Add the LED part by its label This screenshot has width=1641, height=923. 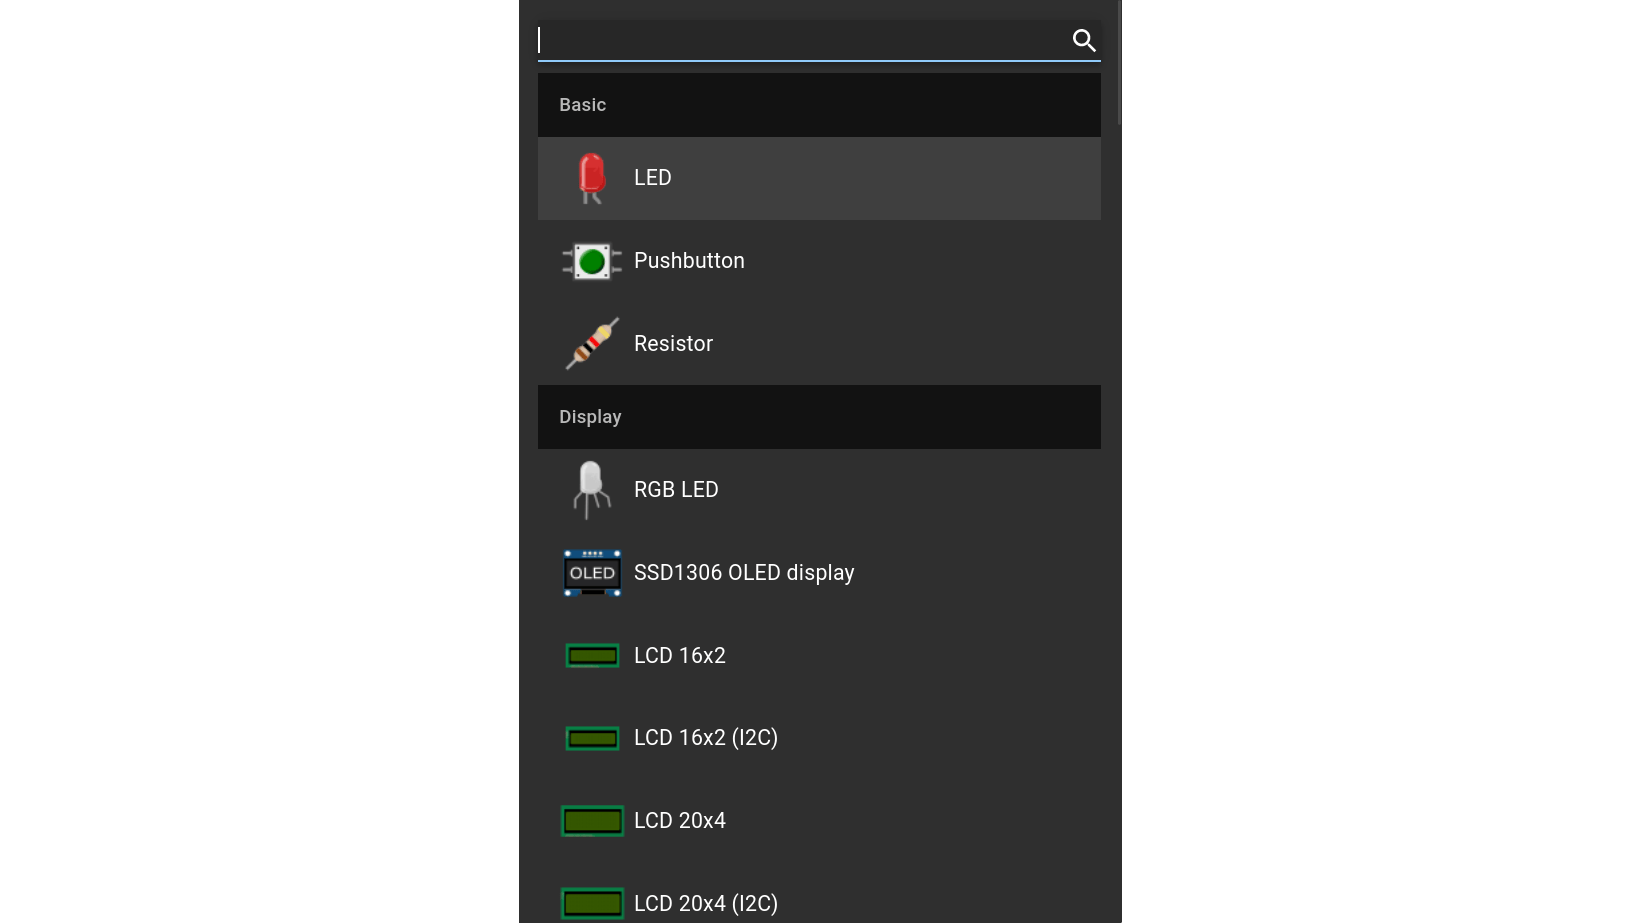pyautogui.click(x=653, y=178)
